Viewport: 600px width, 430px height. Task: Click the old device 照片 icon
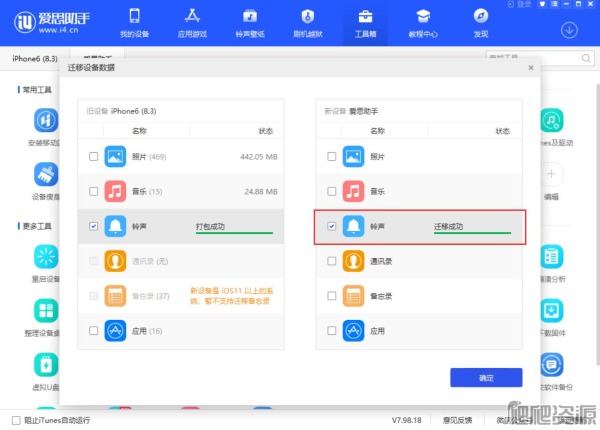point(115,156)
